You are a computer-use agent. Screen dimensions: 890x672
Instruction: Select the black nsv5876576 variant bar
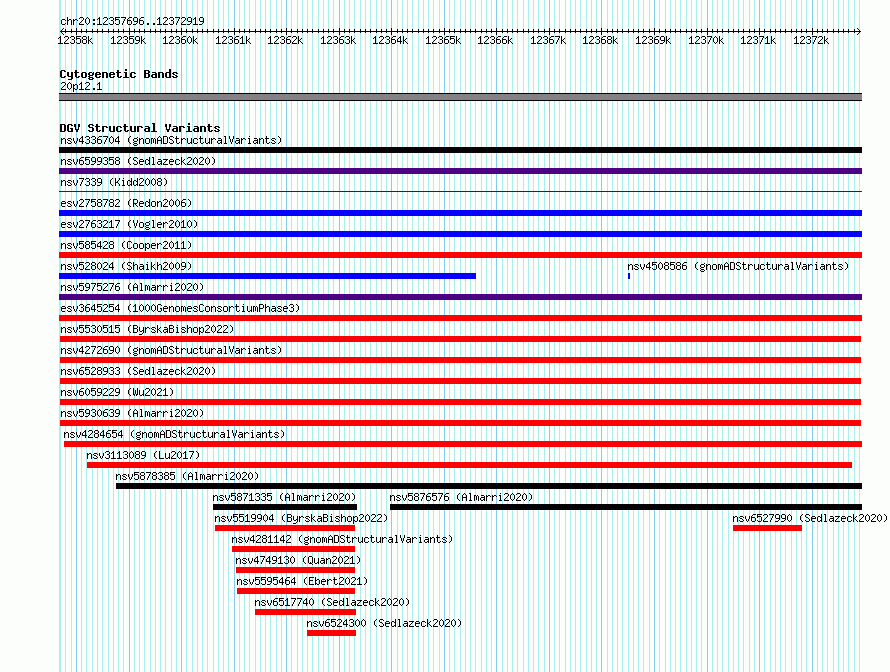click(x=626, y=507)
